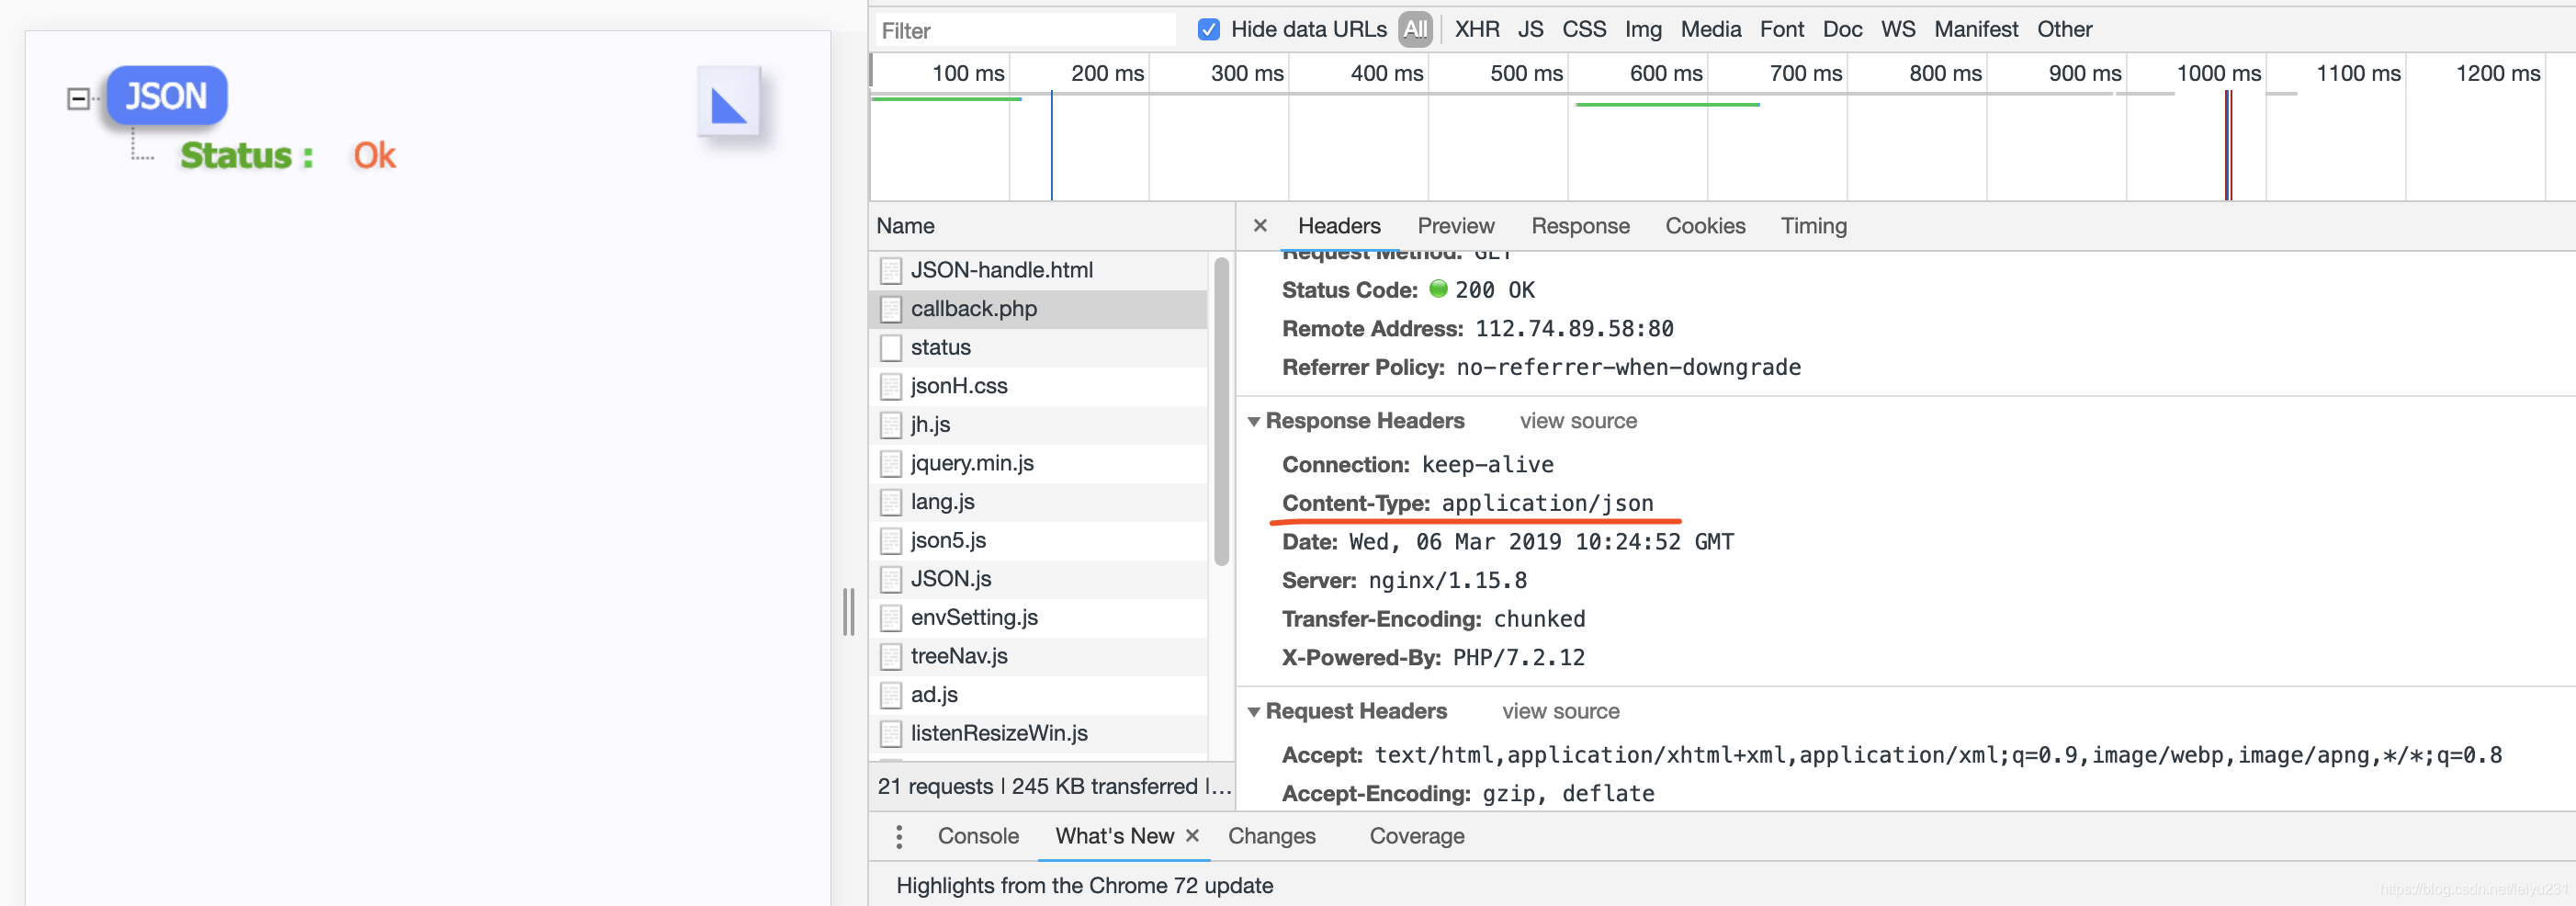The image size is (2576, 906).
Task: Switch to the Headers tab
Action: pos(1339,226)
